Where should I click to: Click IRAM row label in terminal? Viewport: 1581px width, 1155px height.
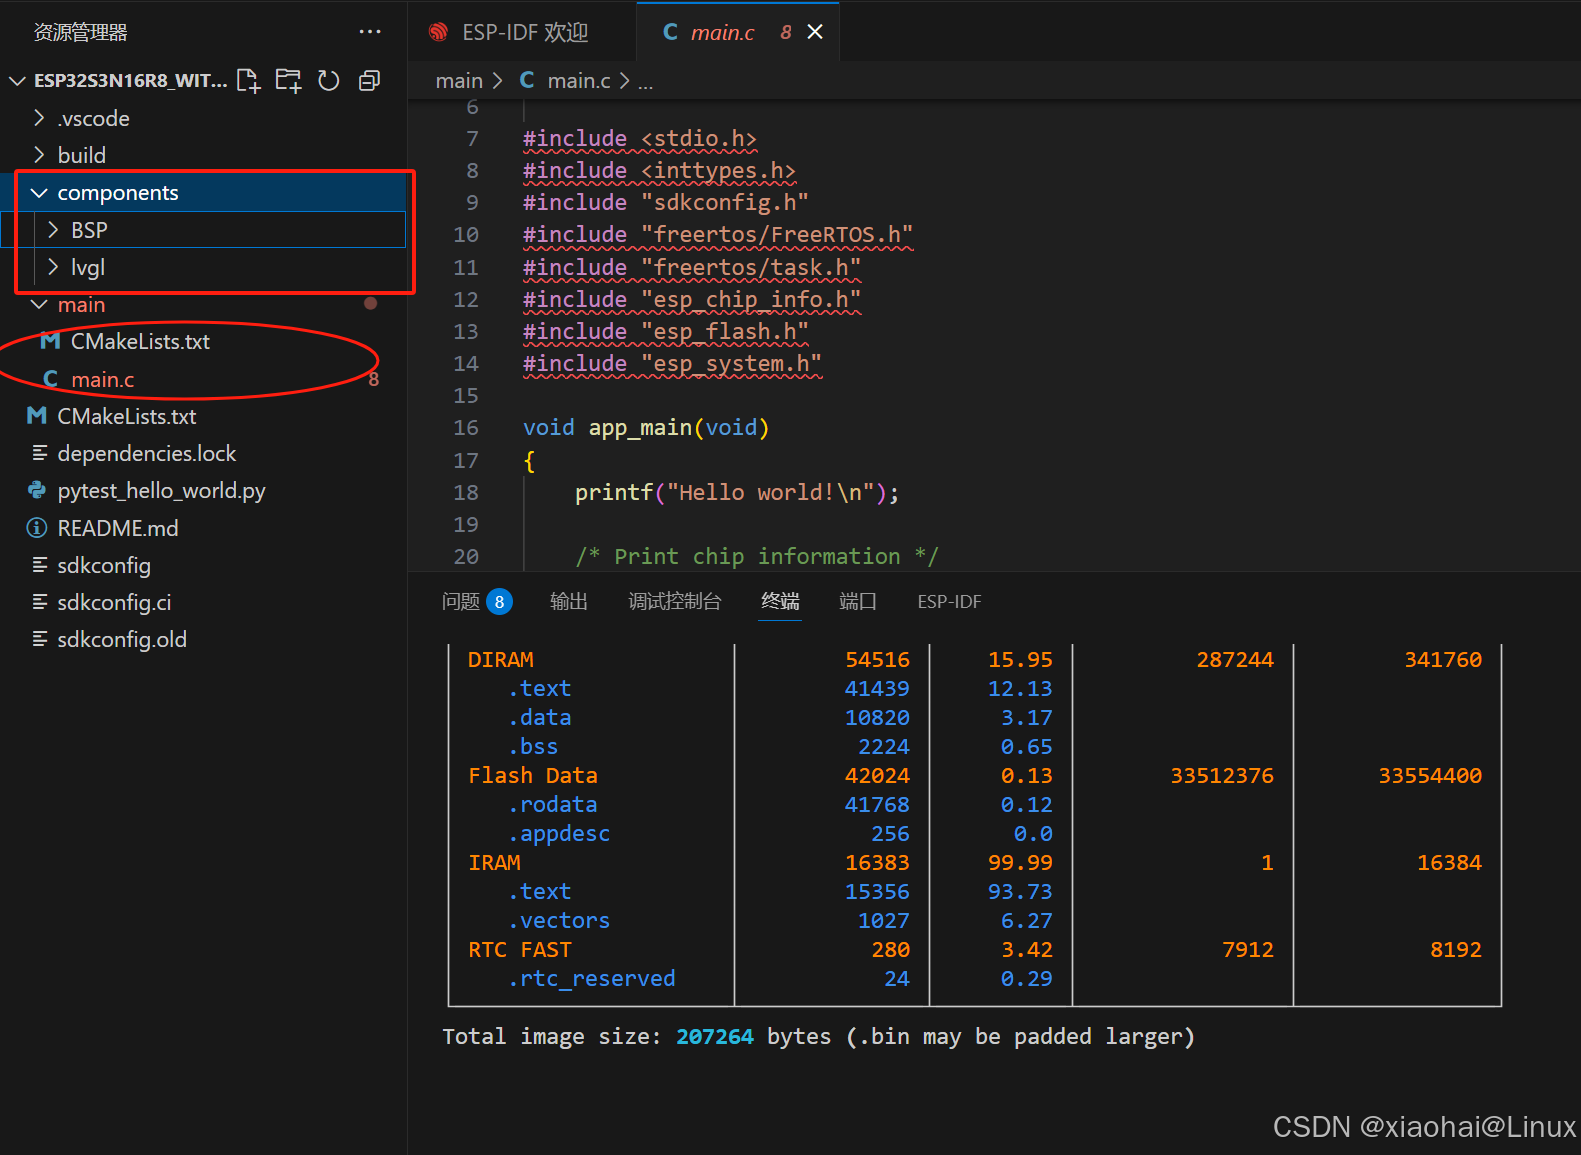pos(494,863)
